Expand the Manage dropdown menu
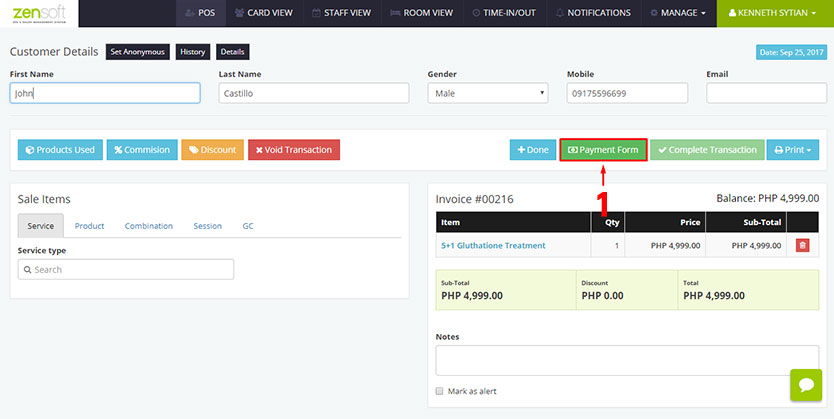834x419 pixels. (x=679, y=13)
